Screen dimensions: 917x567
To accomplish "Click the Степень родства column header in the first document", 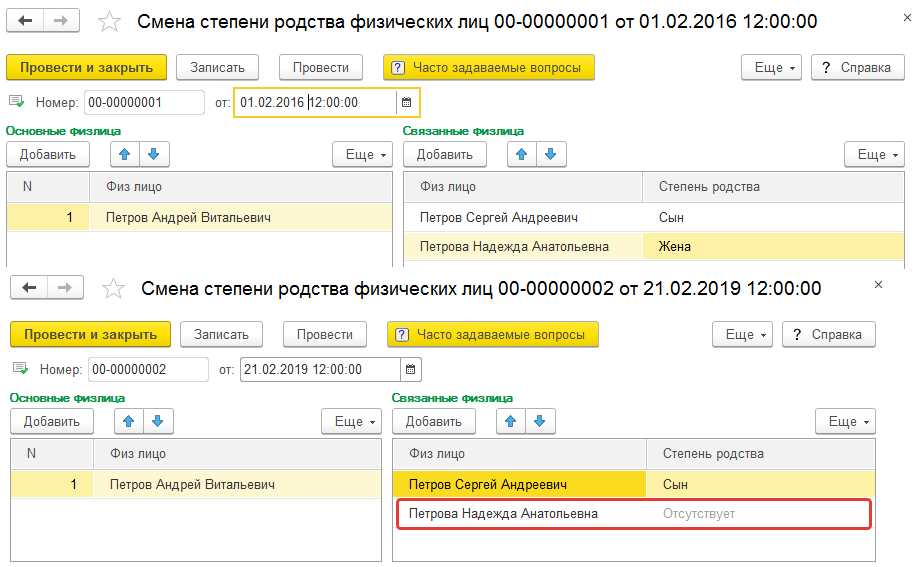I will (708, 187).
